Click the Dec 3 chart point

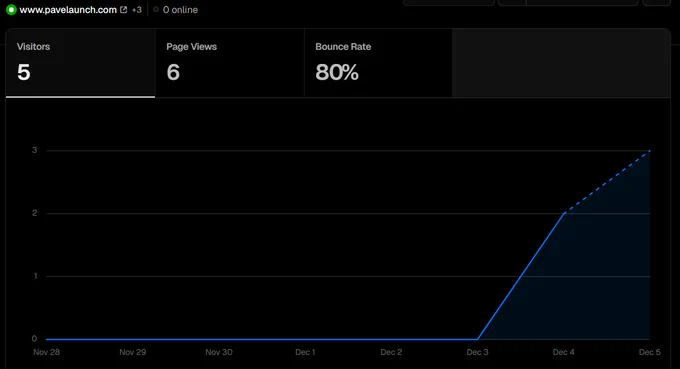(x=477, y=339)
